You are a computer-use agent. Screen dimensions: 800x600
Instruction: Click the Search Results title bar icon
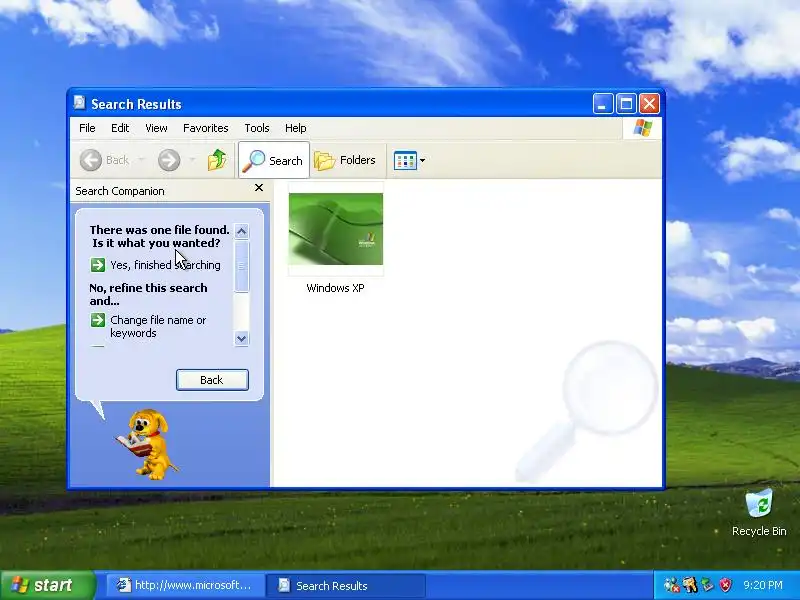[x=79, y=103]
